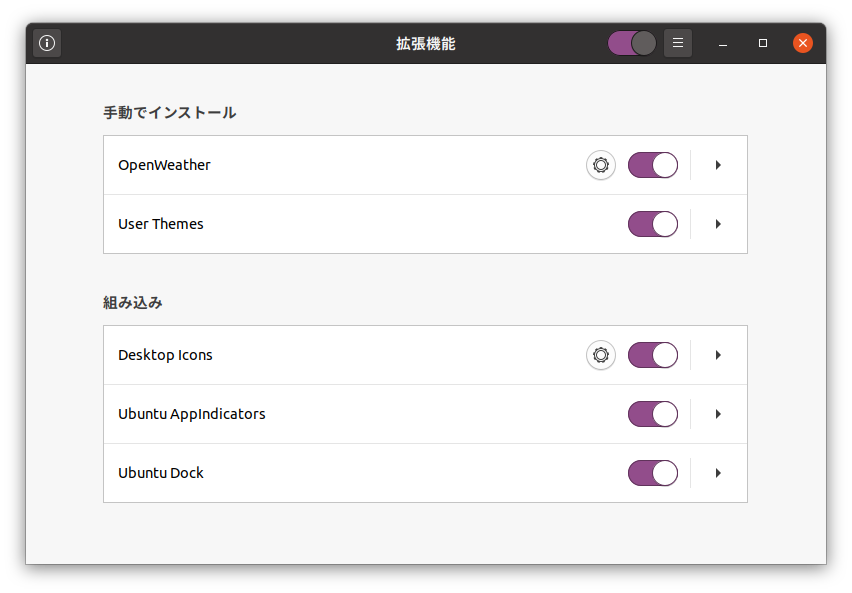Switch off Ubuntu AppIndicators extension
The height and width of the screenshot is (593, 852).
[x=653, y=414]
